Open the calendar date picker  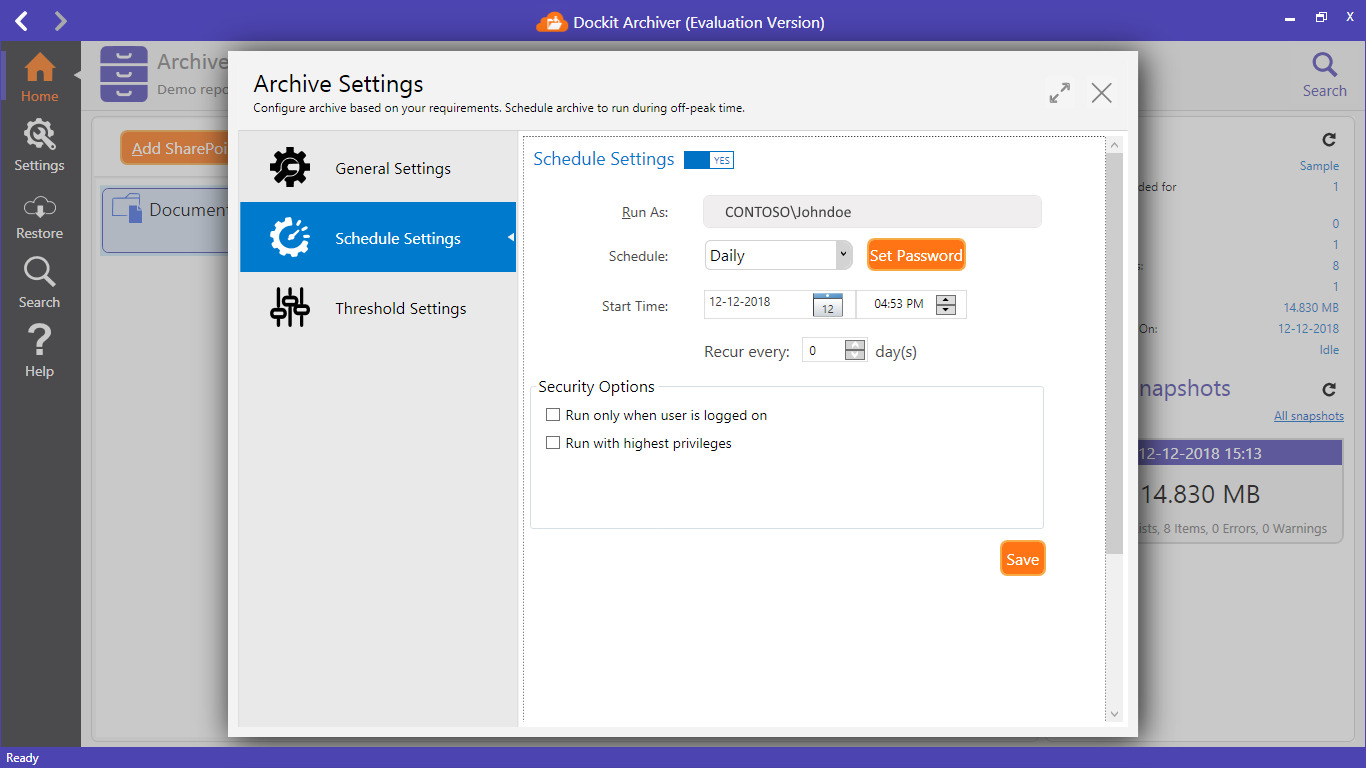[827, 305]
